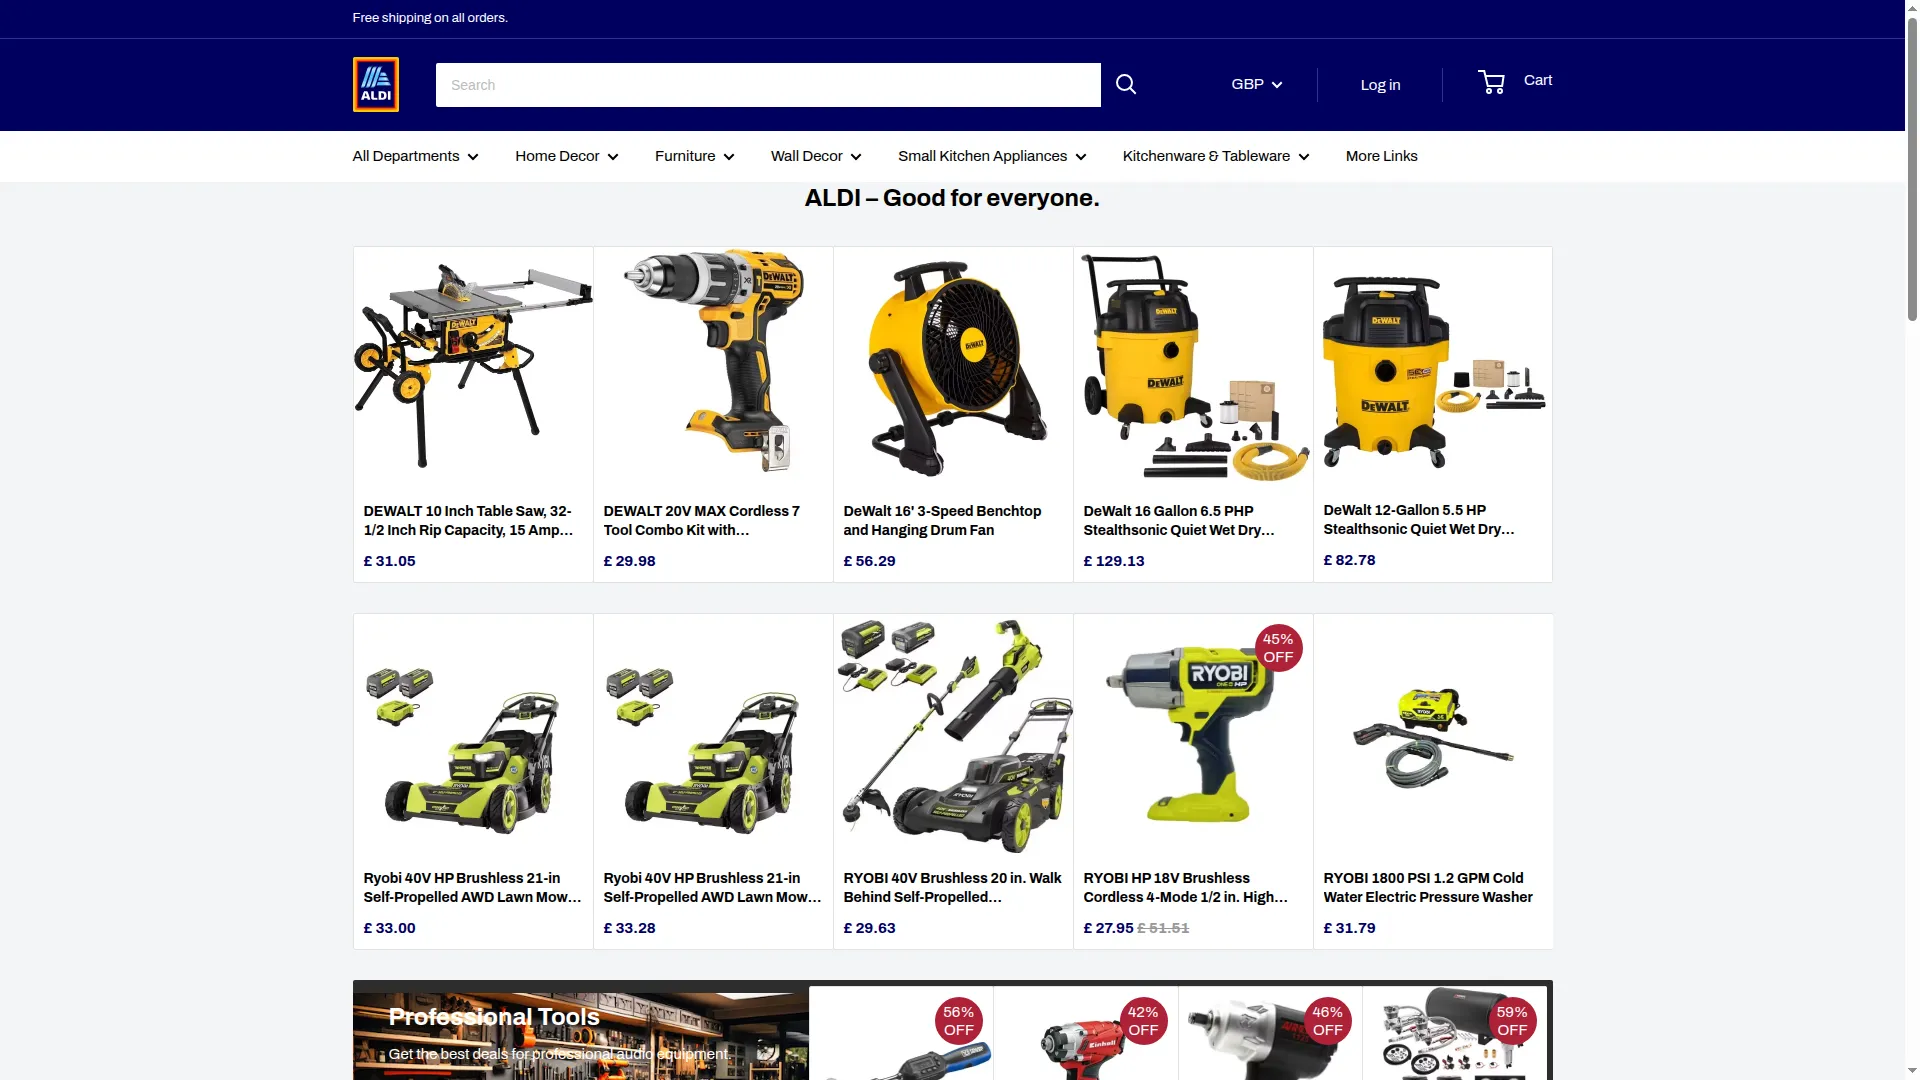
Task: Open the £33.00 Ryobi 40V Lawn Mower title
Action: pyautogui.click(x=473, y=888)
